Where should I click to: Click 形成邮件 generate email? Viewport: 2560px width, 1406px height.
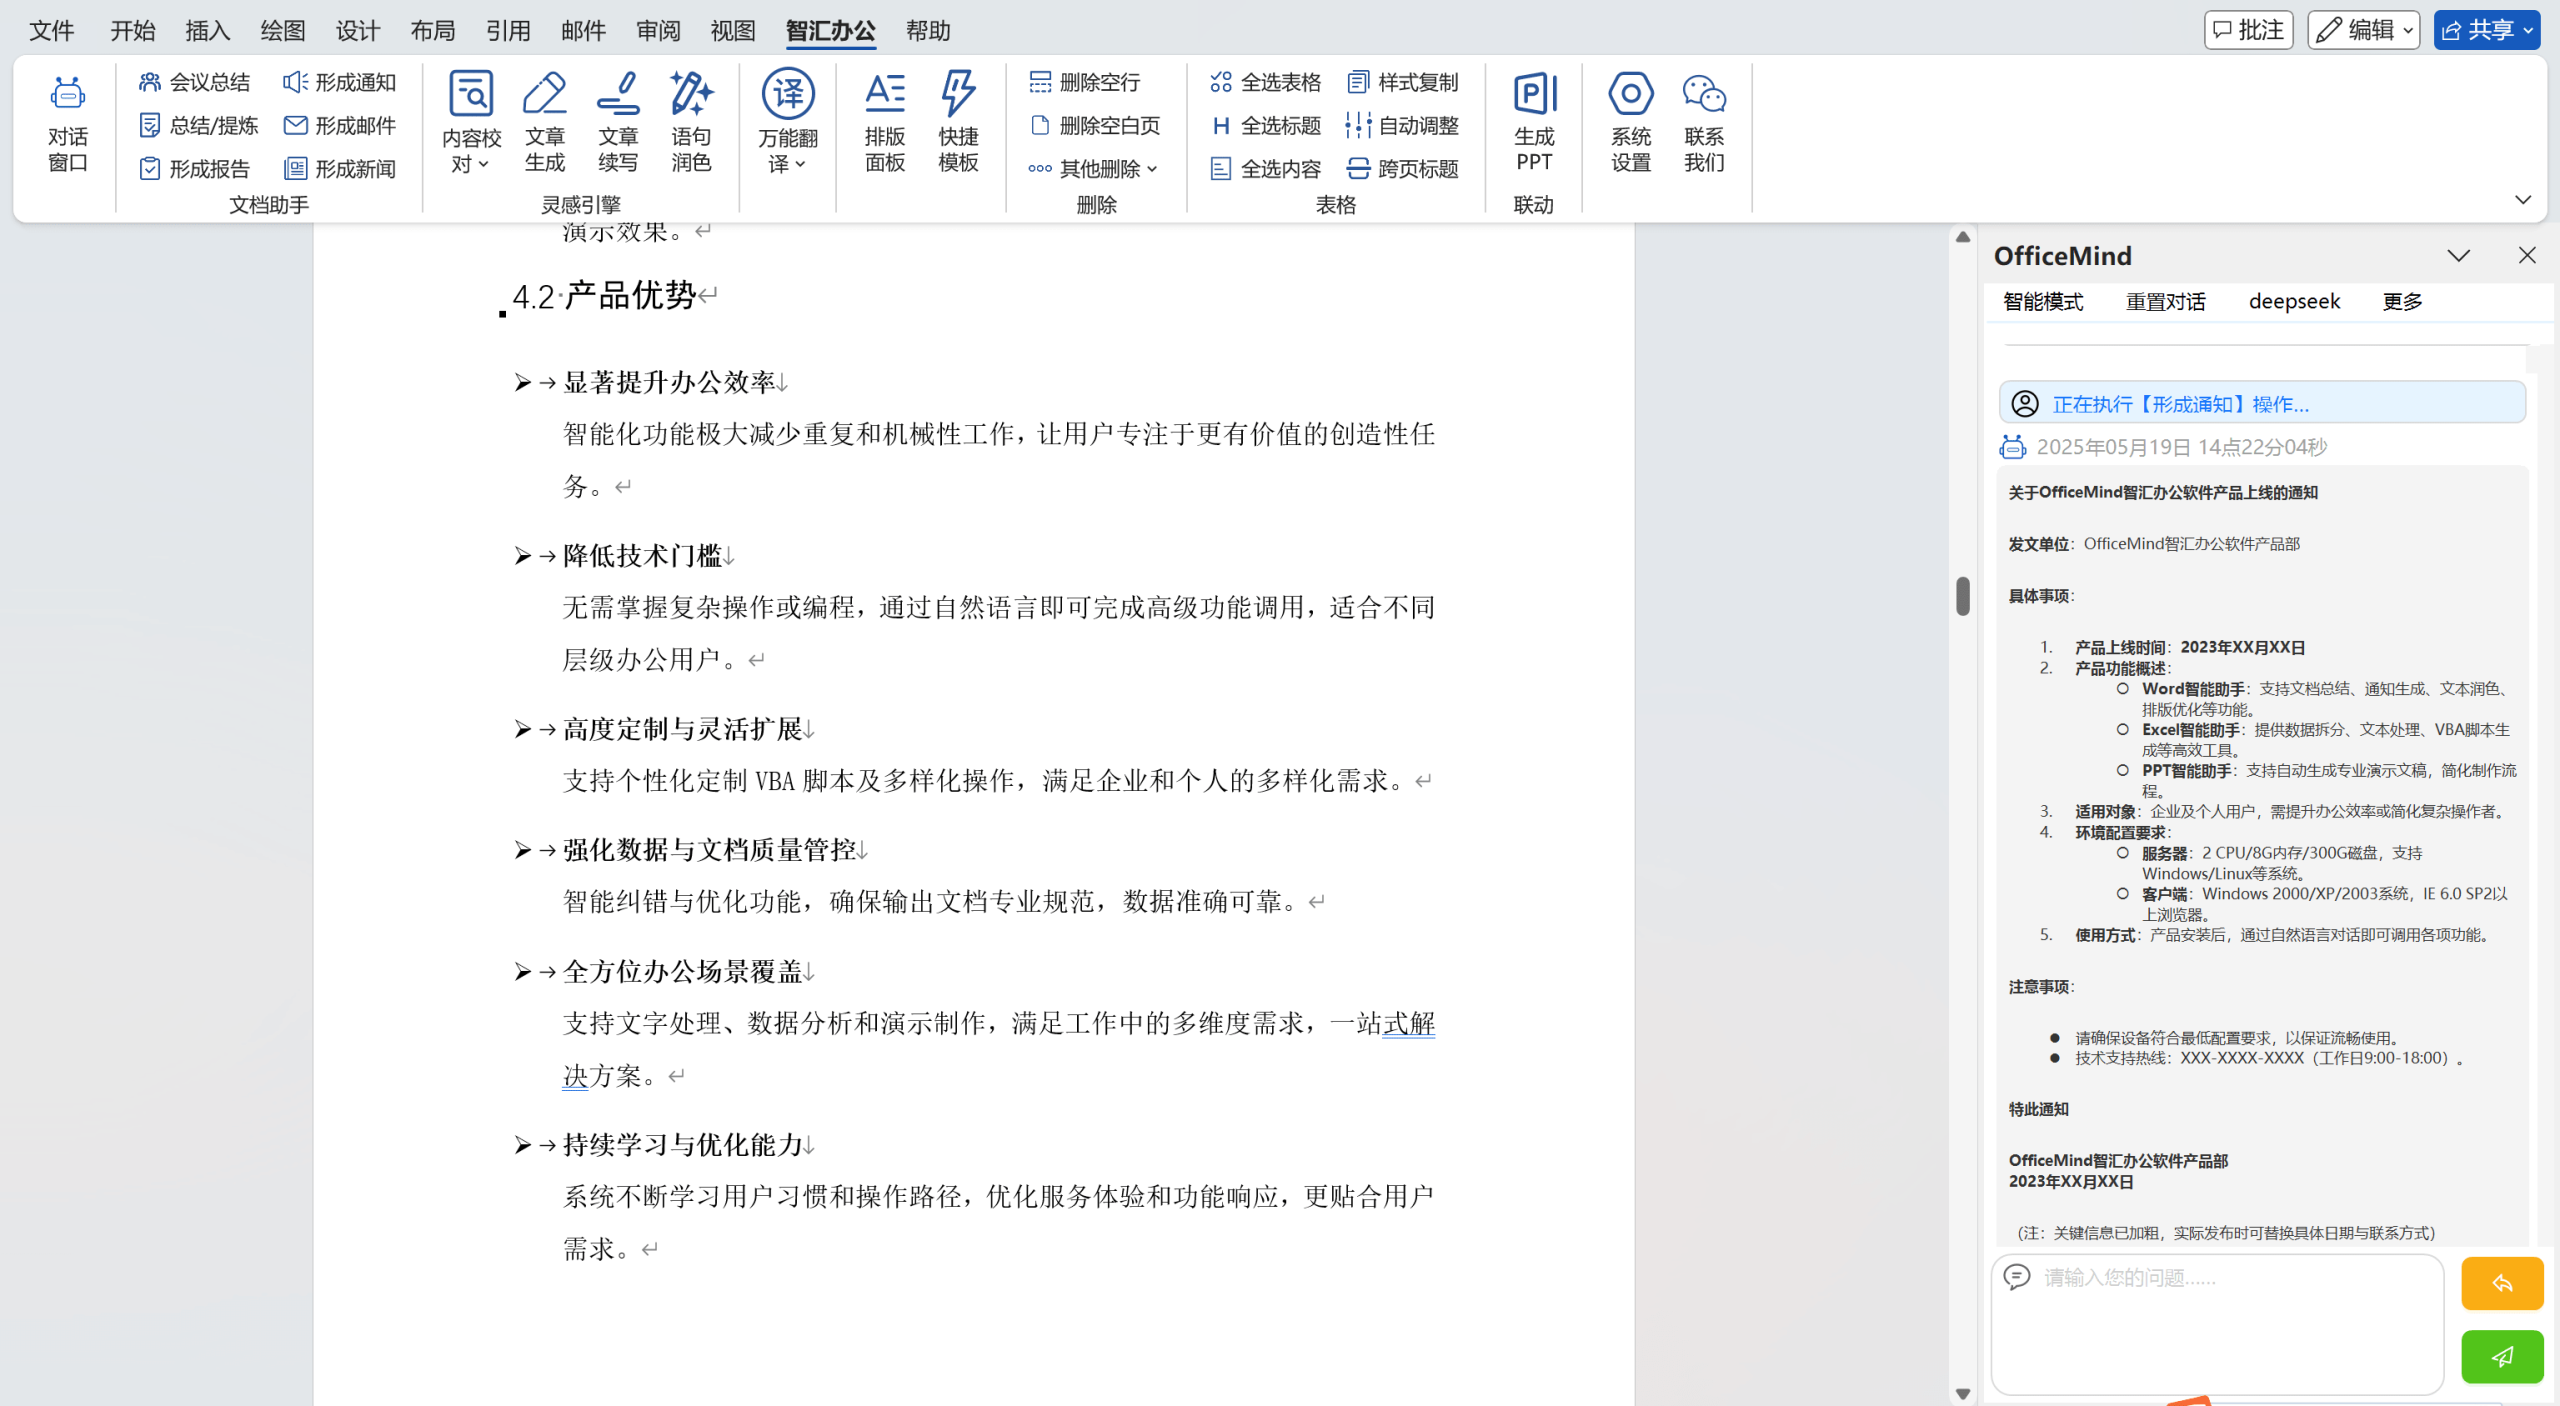coord(340,125)
